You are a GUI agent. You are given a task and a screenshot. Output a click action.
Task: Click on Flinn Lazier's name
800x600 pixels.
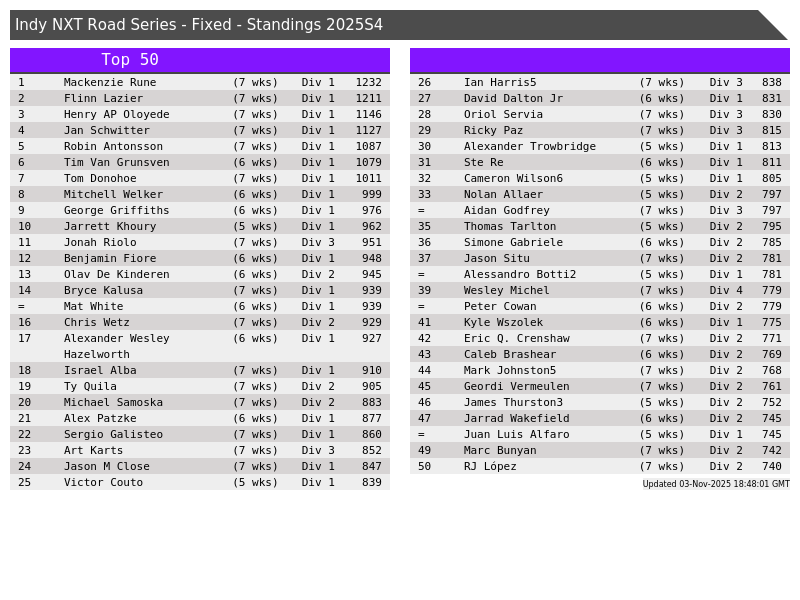(x=103, y=99)
